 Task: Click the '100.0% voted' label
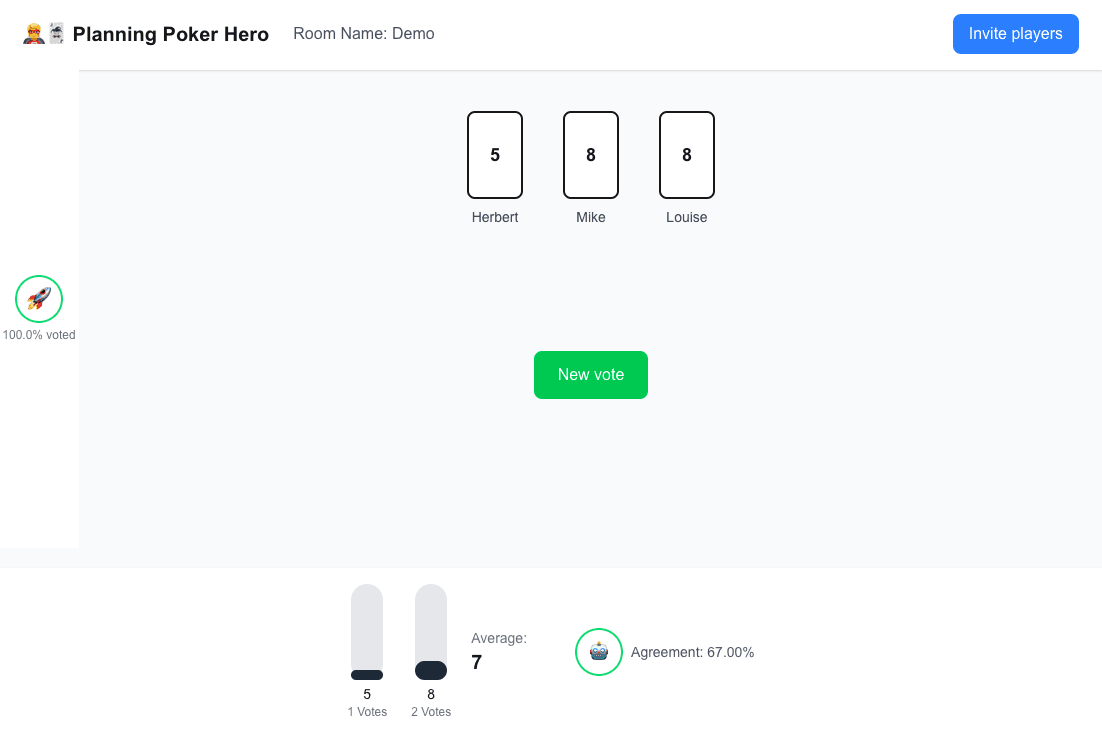(40, 334)
